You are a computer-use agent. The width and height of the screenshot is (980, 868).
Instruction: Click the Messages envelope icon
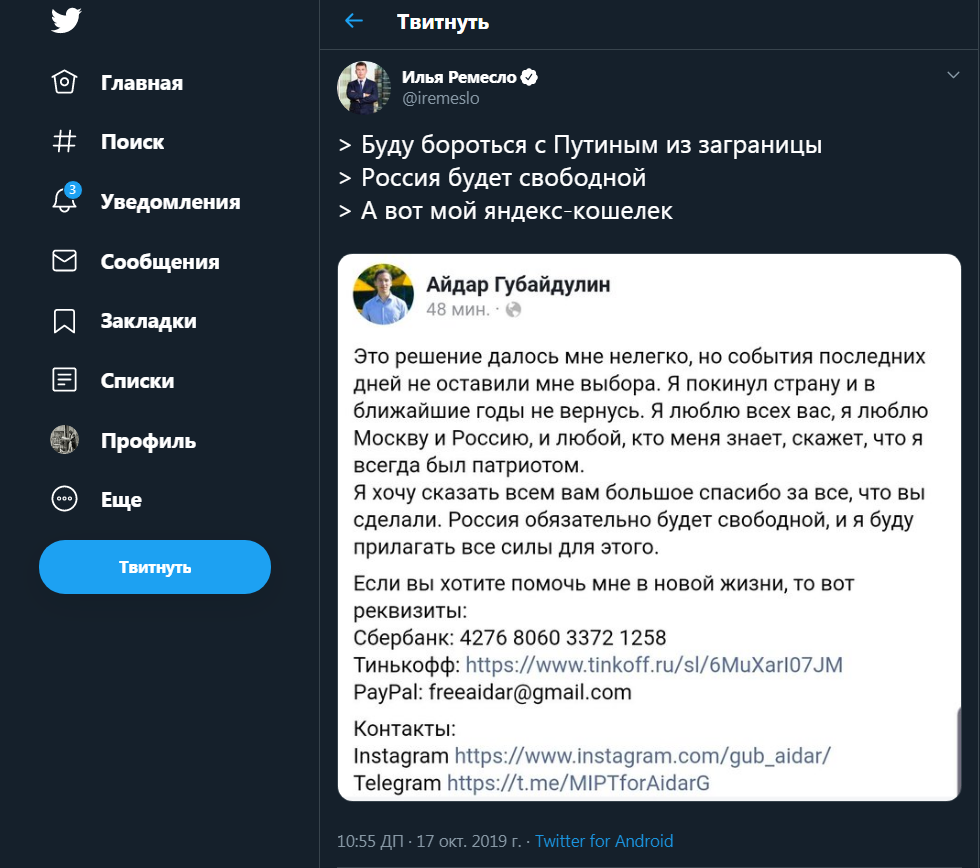pos(64,262)
